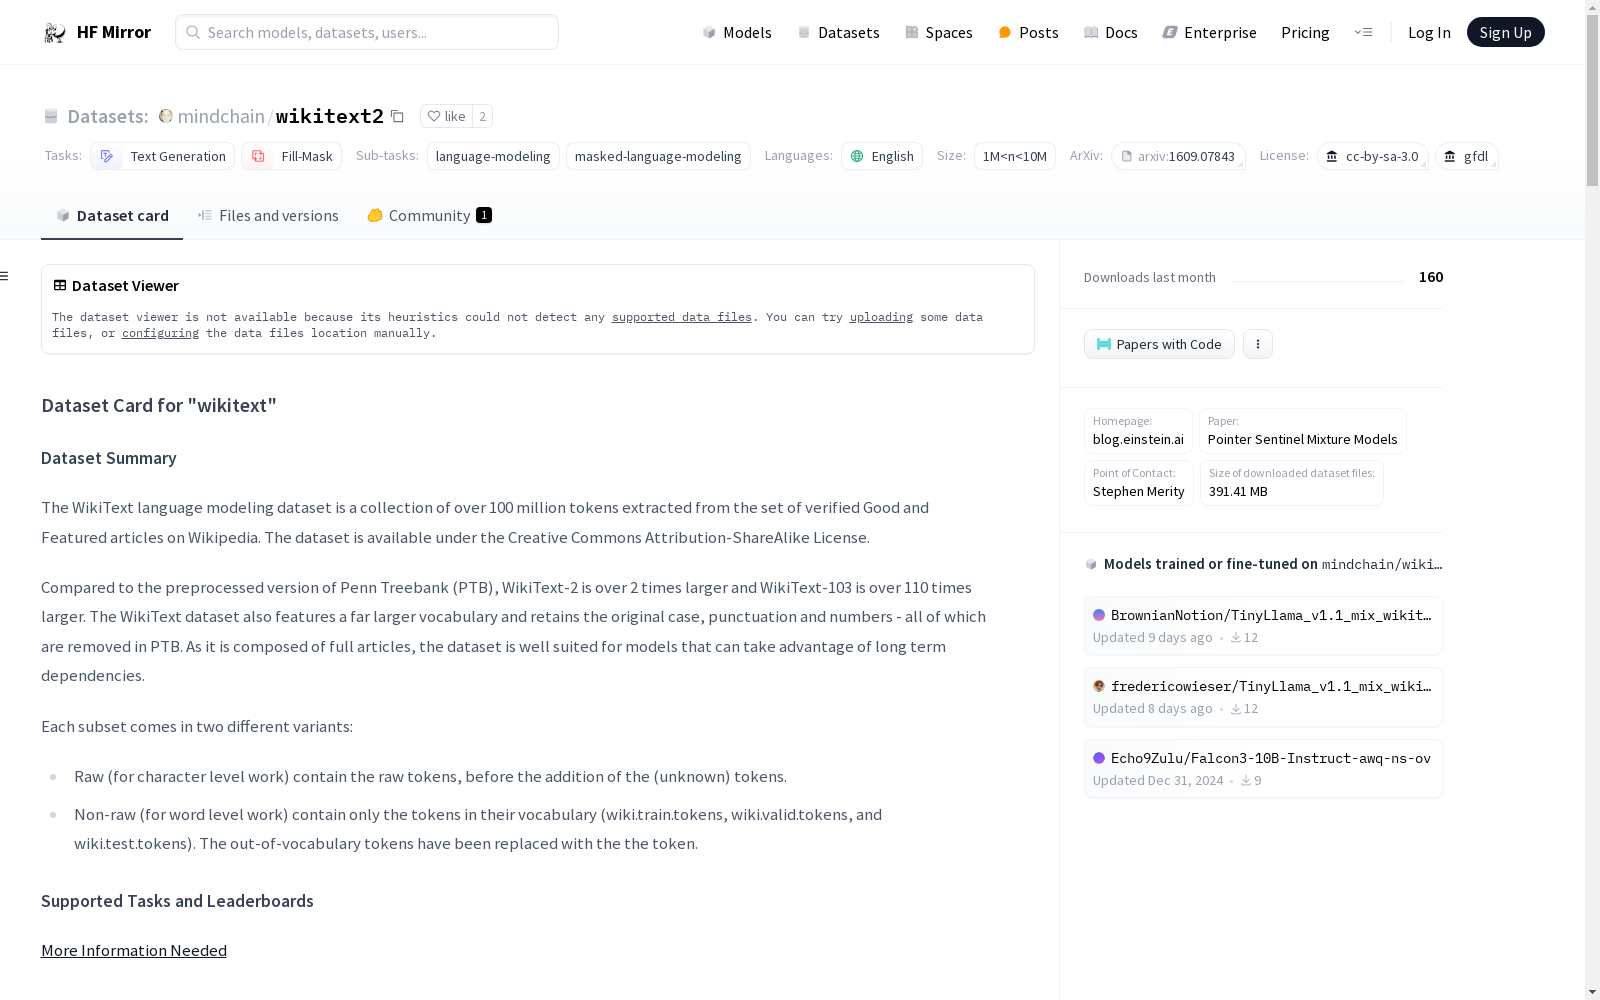
Task: Open Docs from the top navigation
Action: click(1110, 32)
